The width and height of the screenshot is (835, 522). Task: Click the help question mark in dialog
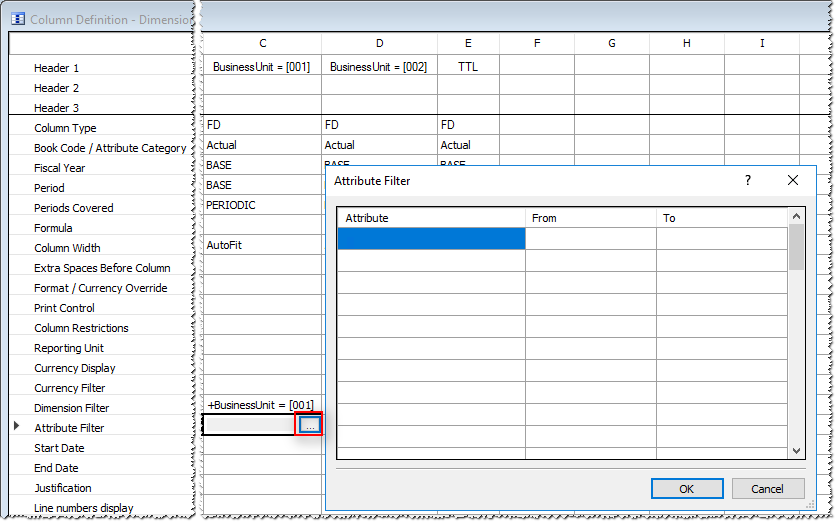pyautogui.click(x=747, y=181)
